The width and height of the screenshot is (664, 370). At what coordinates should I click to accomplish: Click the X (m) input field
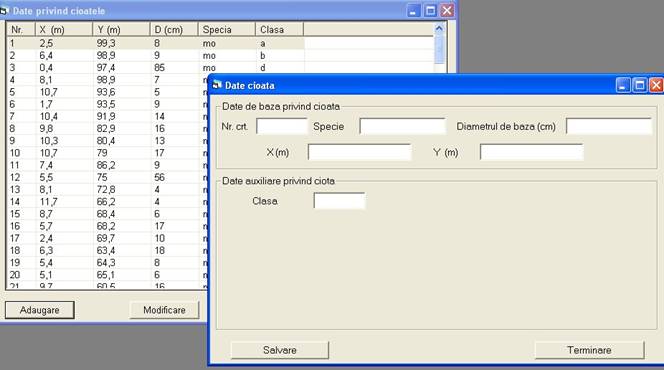[360, 152]
